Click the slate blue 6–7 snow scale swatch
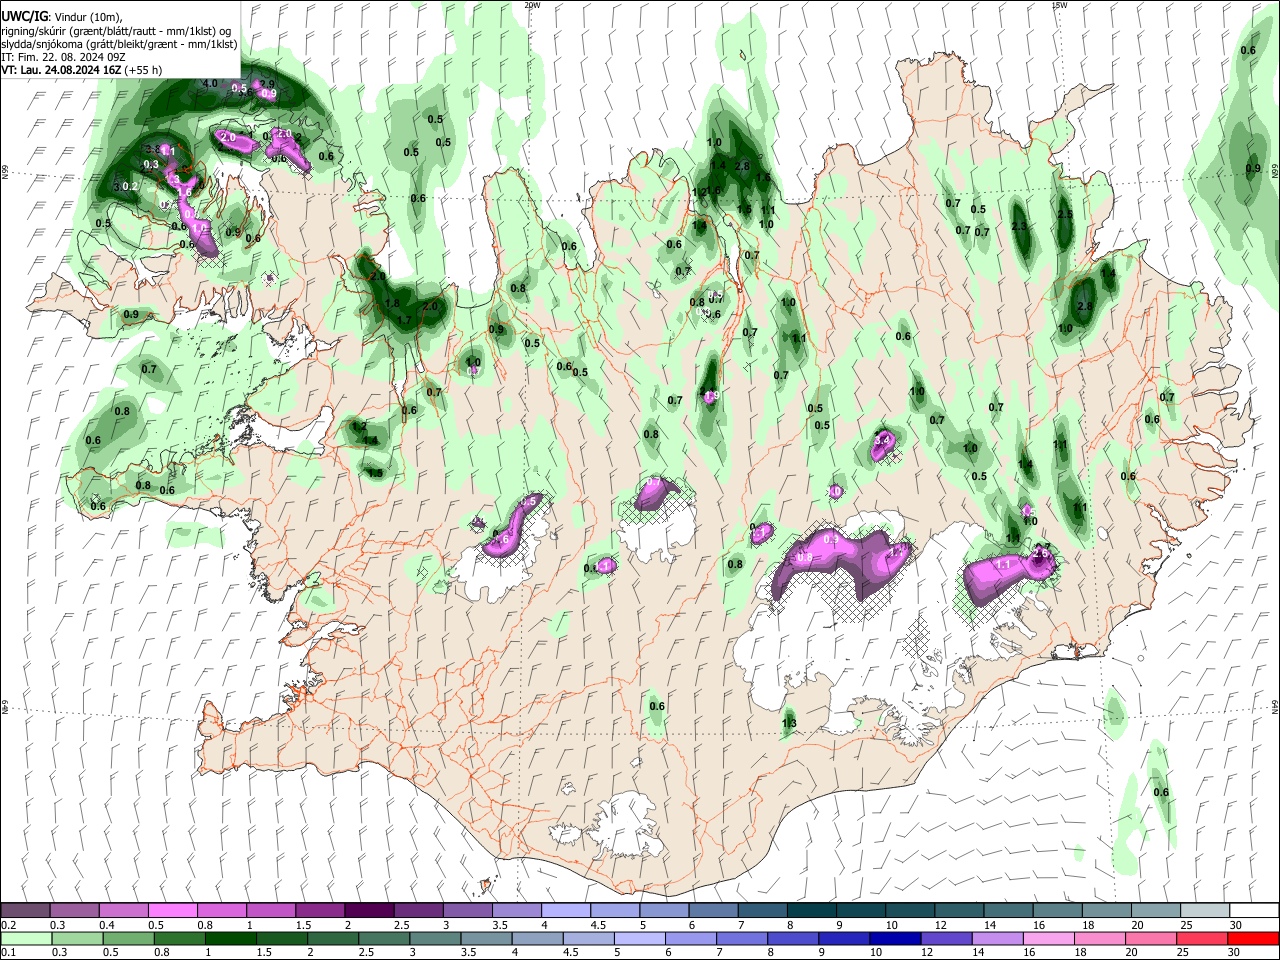The width and height of the screenshot is (1280, 960). point(712,911)
